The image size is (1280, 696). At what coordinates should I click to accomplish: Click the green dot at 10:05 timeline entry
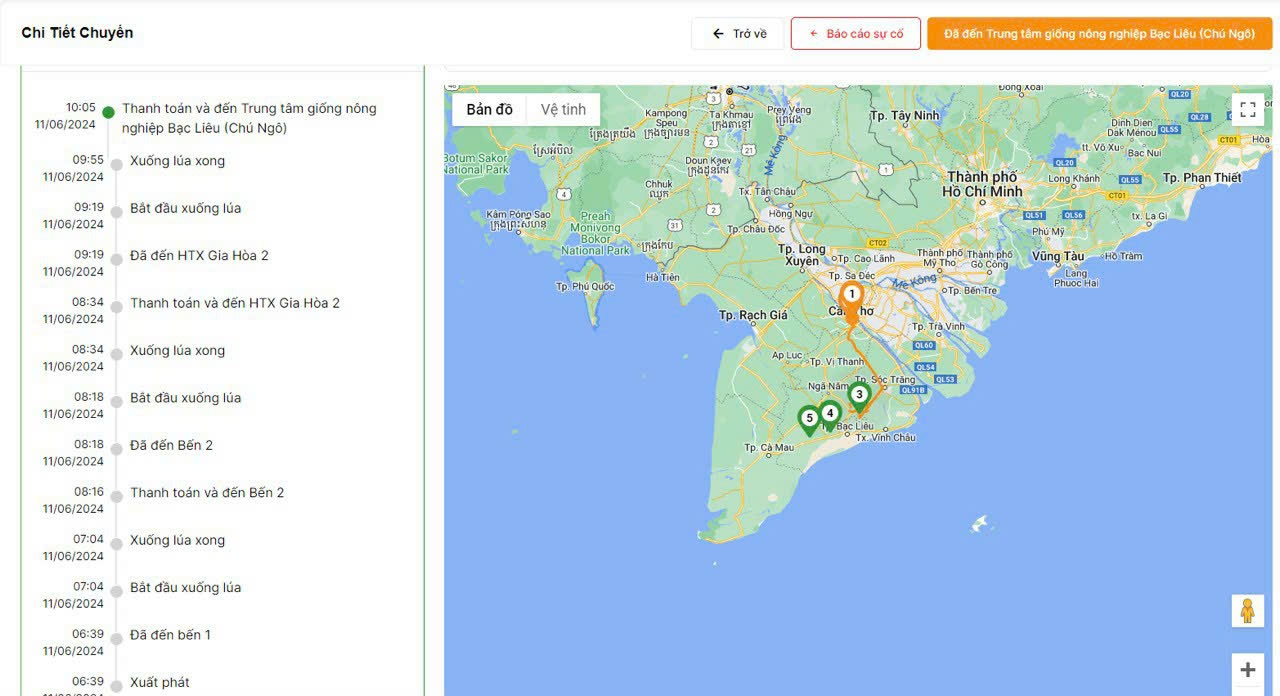pos(109,112)
